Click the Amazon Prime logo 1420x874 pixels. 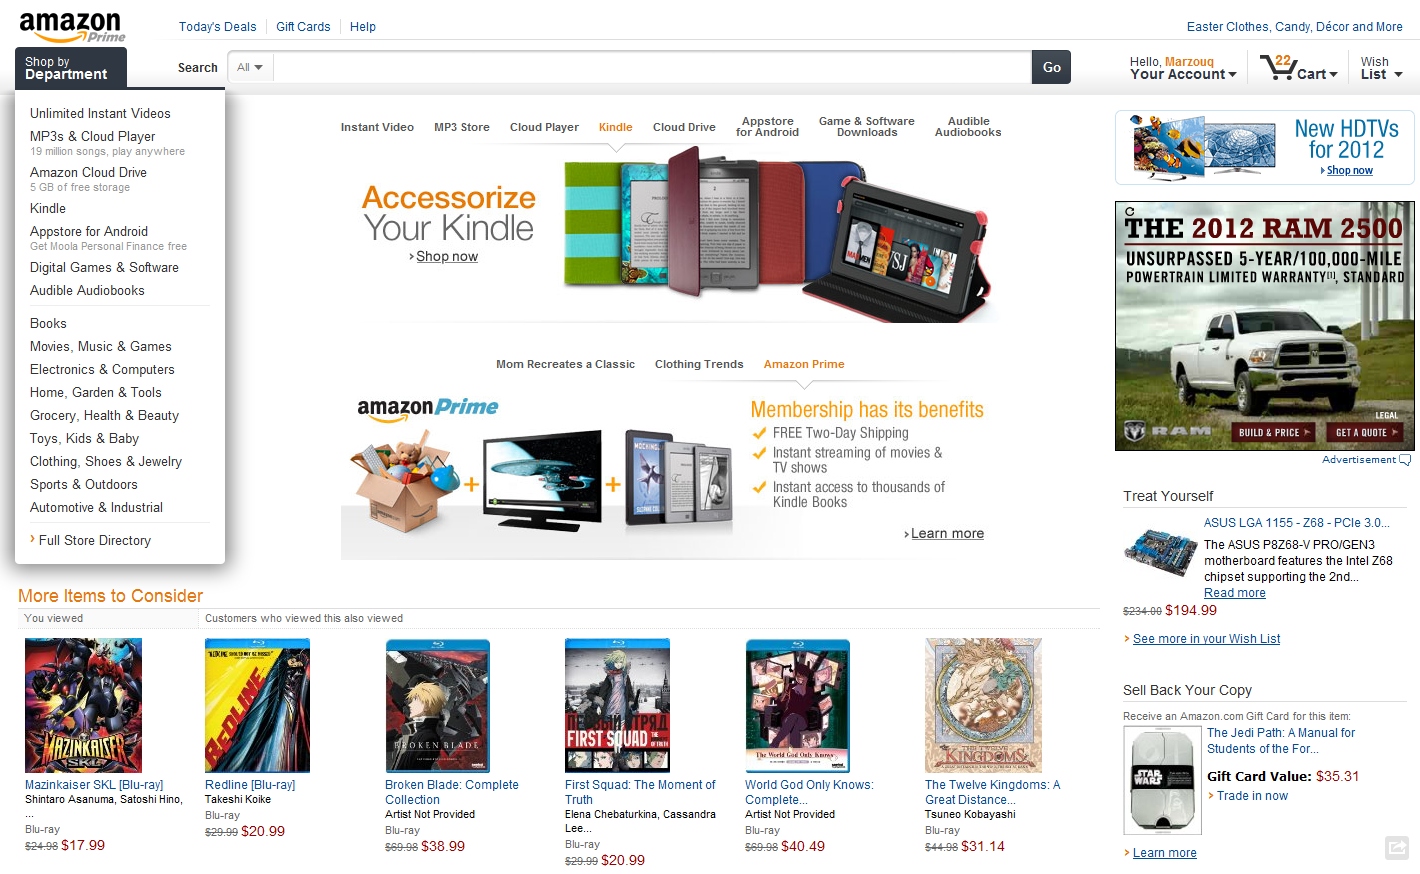(x=72, y=27)
